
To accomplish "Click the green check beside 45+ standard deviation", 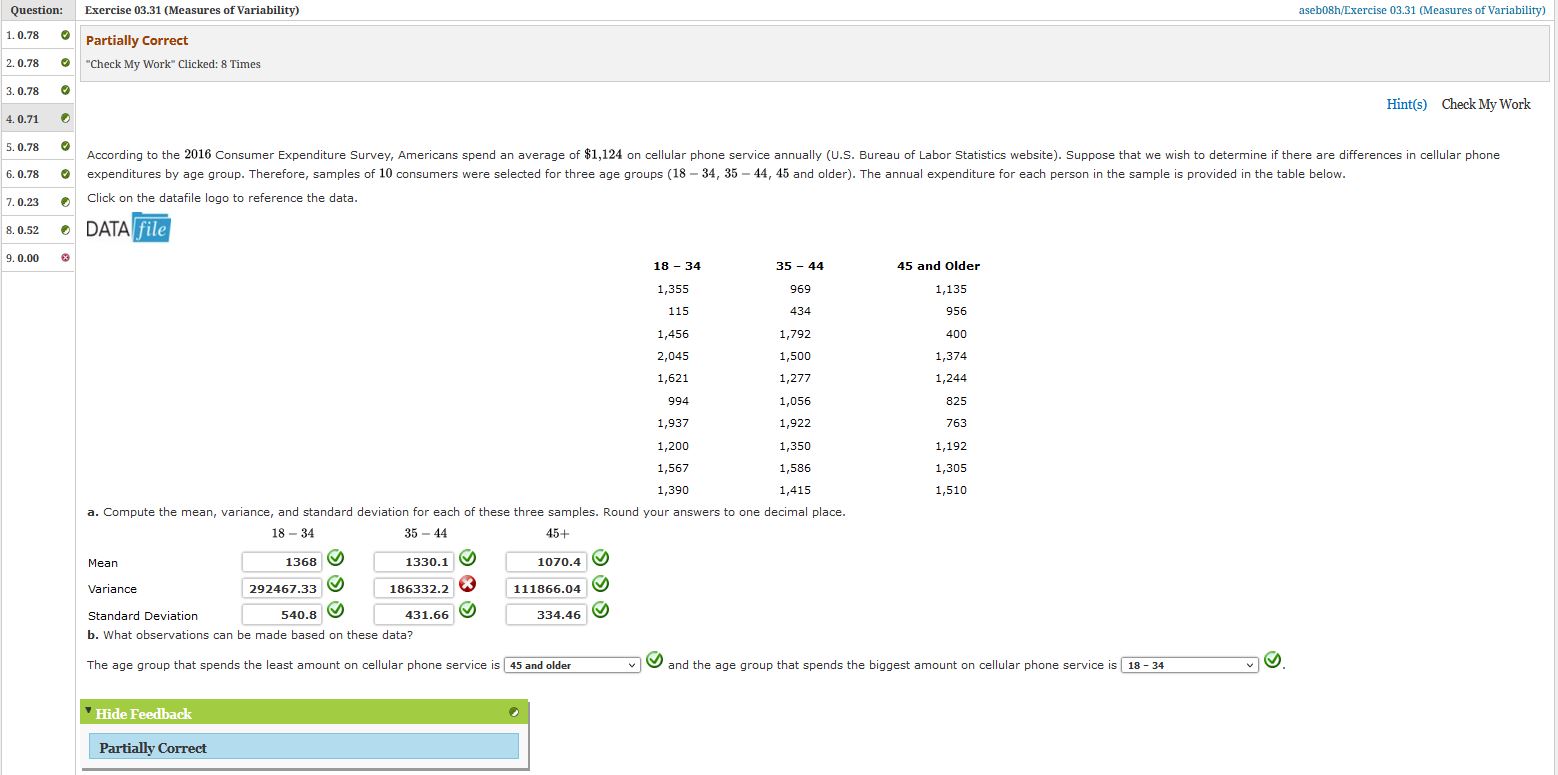I will pyautogui.click(x=599, y=610).
